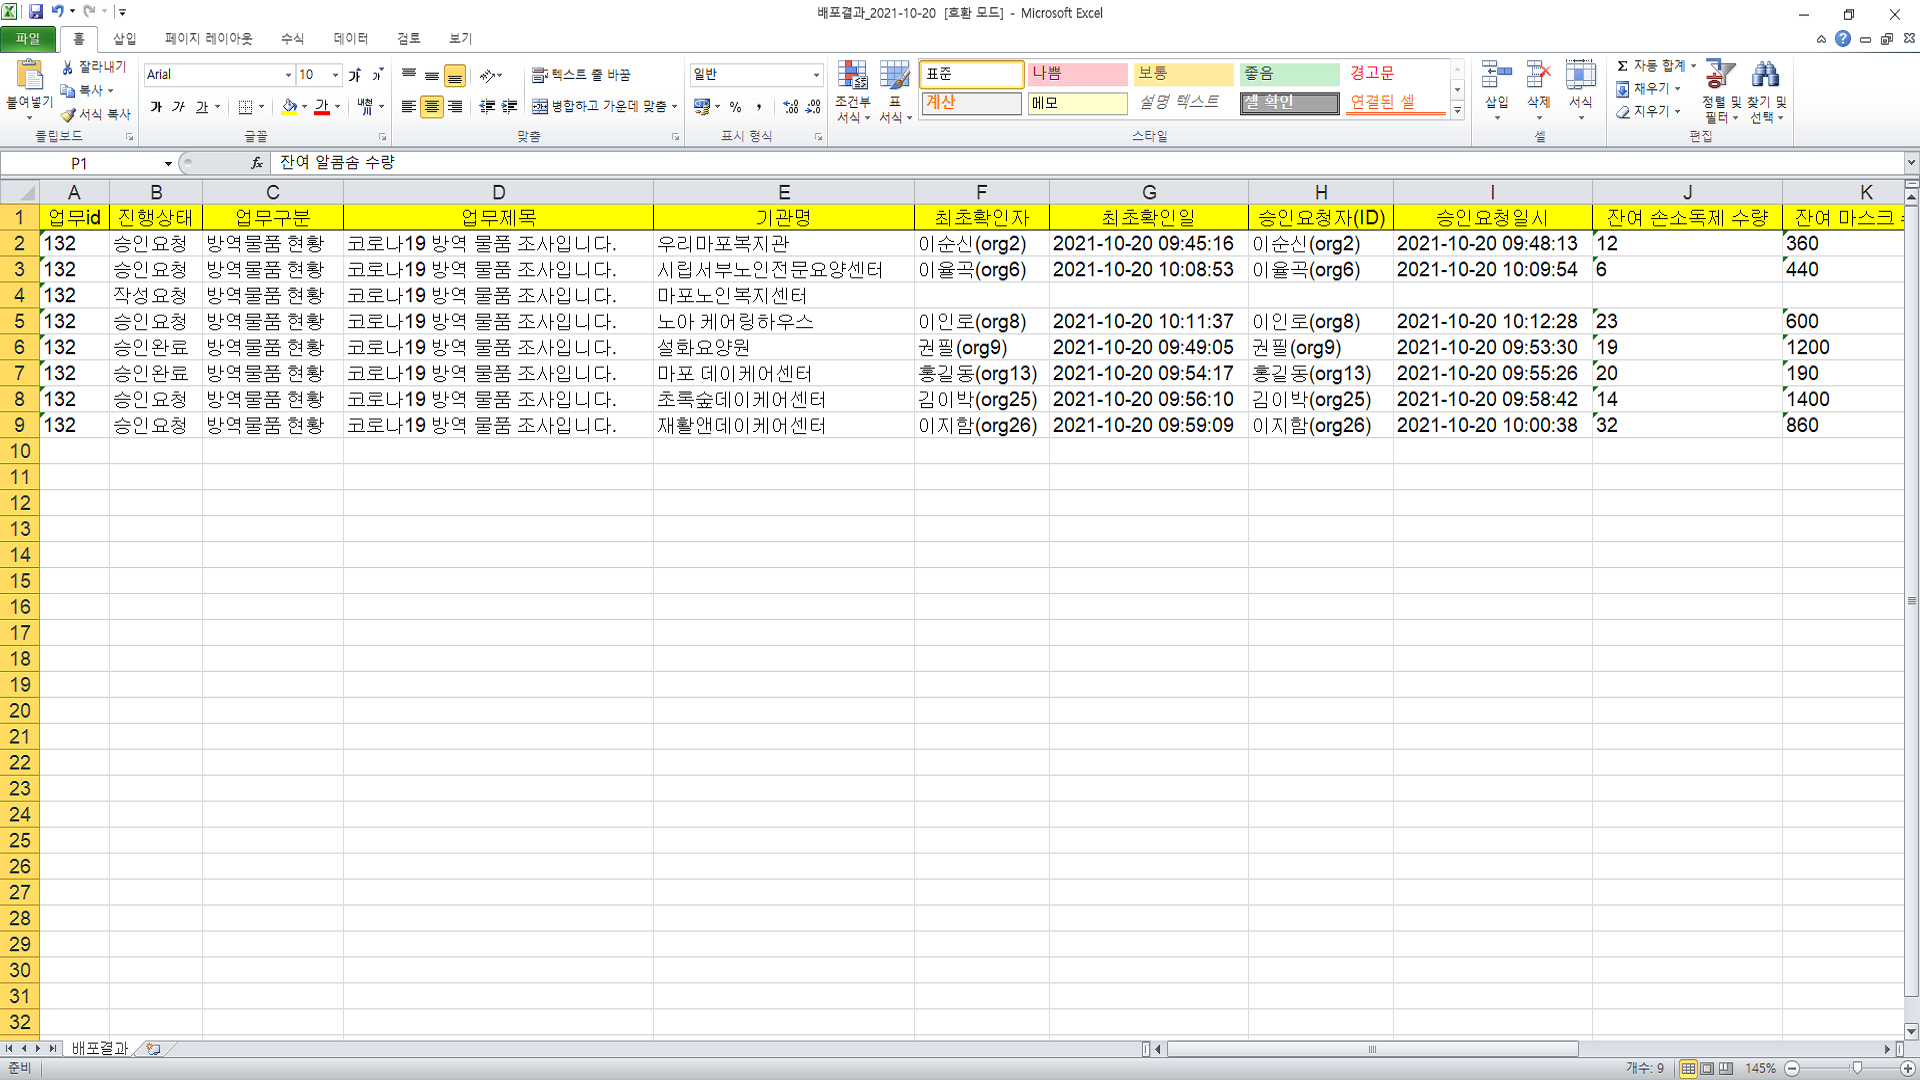Open the Name Box P1 dropdown arrow
The height and width of the screenshot is (1080, 1920).
click(x=168, y=163)
